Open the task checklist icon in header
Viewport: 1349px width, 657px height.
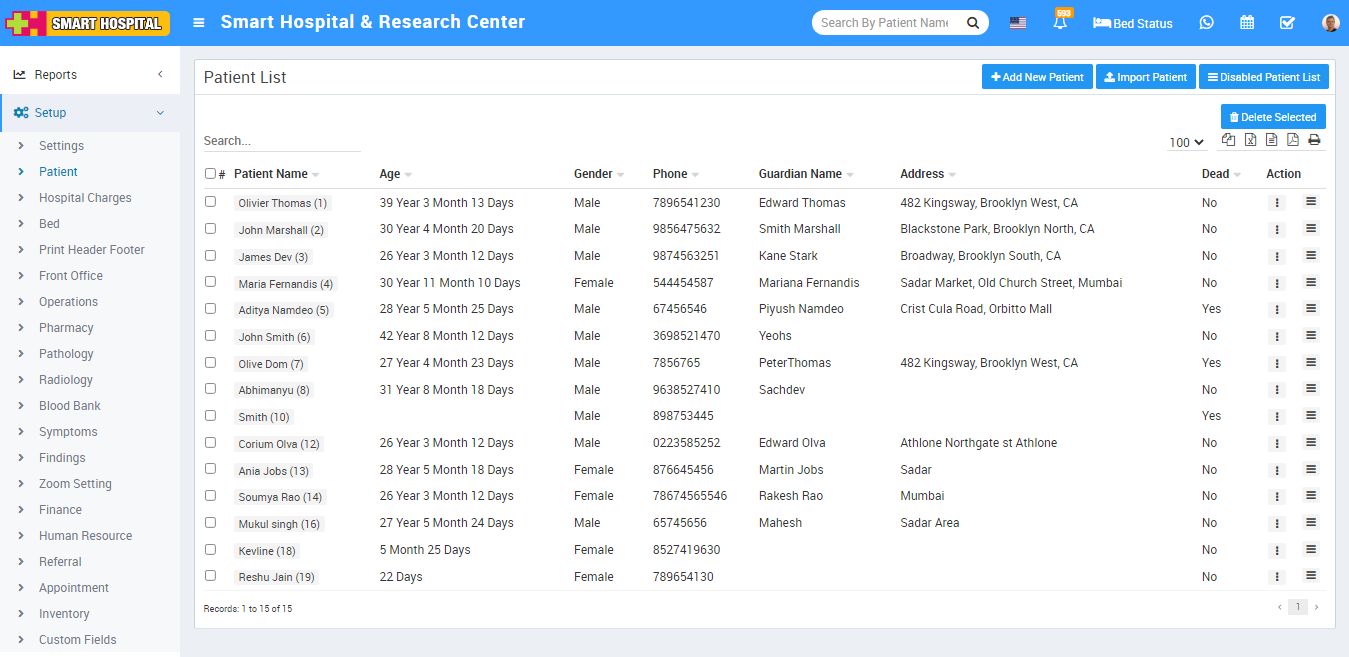[x=1287, y=23]
